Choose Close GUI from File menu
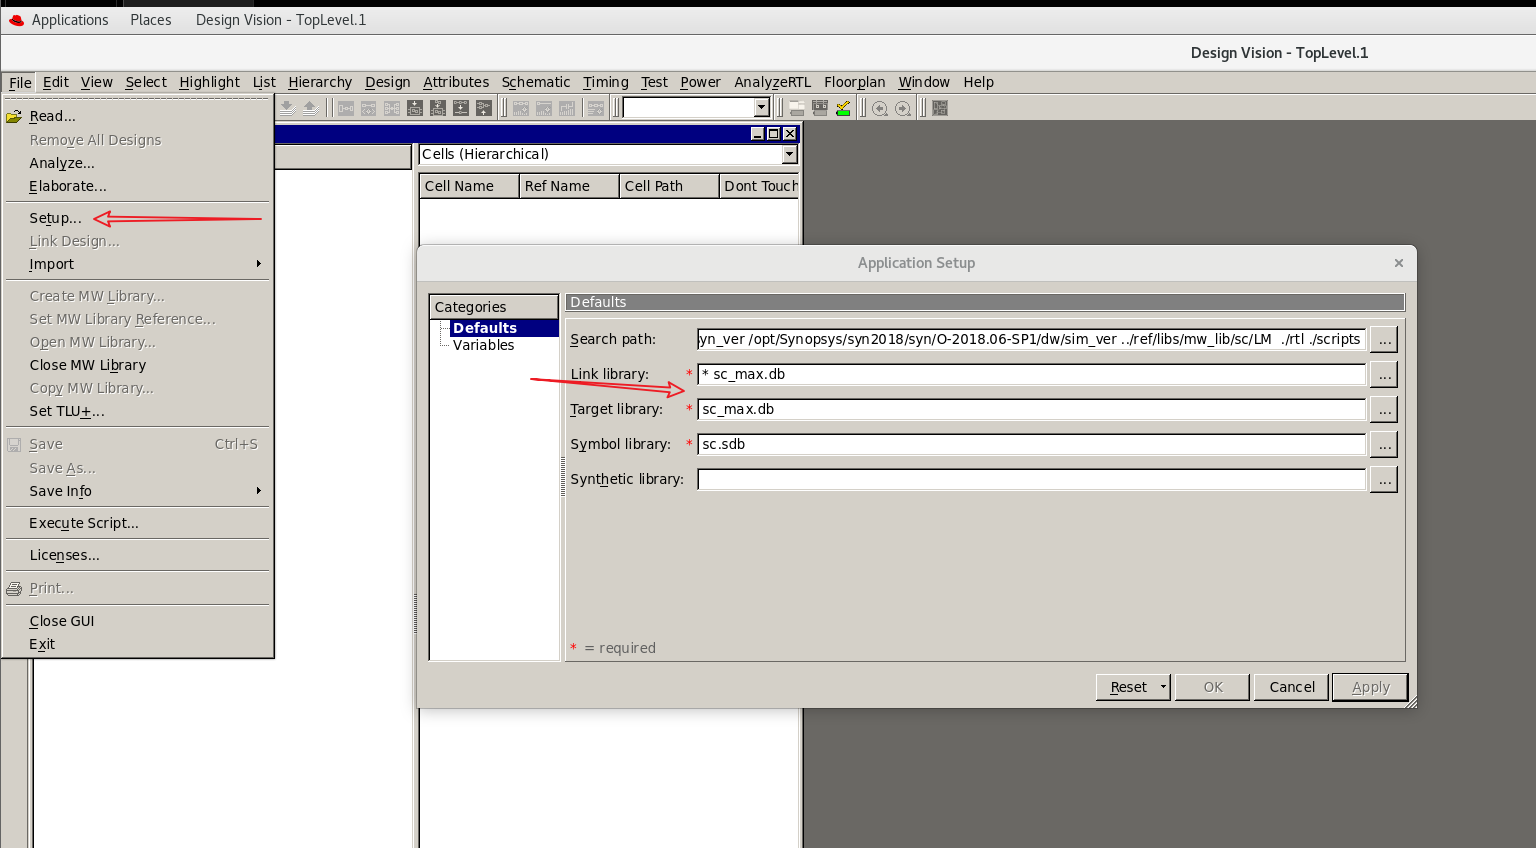The width and height of the screenshot is (1536, 848). coord(62,621)
